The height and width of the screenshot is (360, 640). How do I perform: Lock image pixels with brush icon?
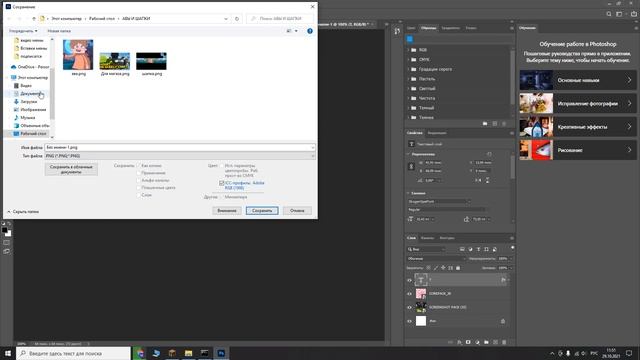436,268
